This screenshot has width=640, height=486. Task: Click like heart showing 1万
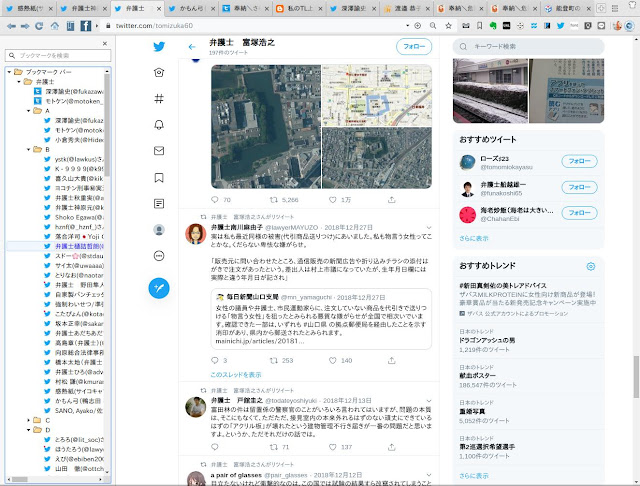(x=333, y=200)
